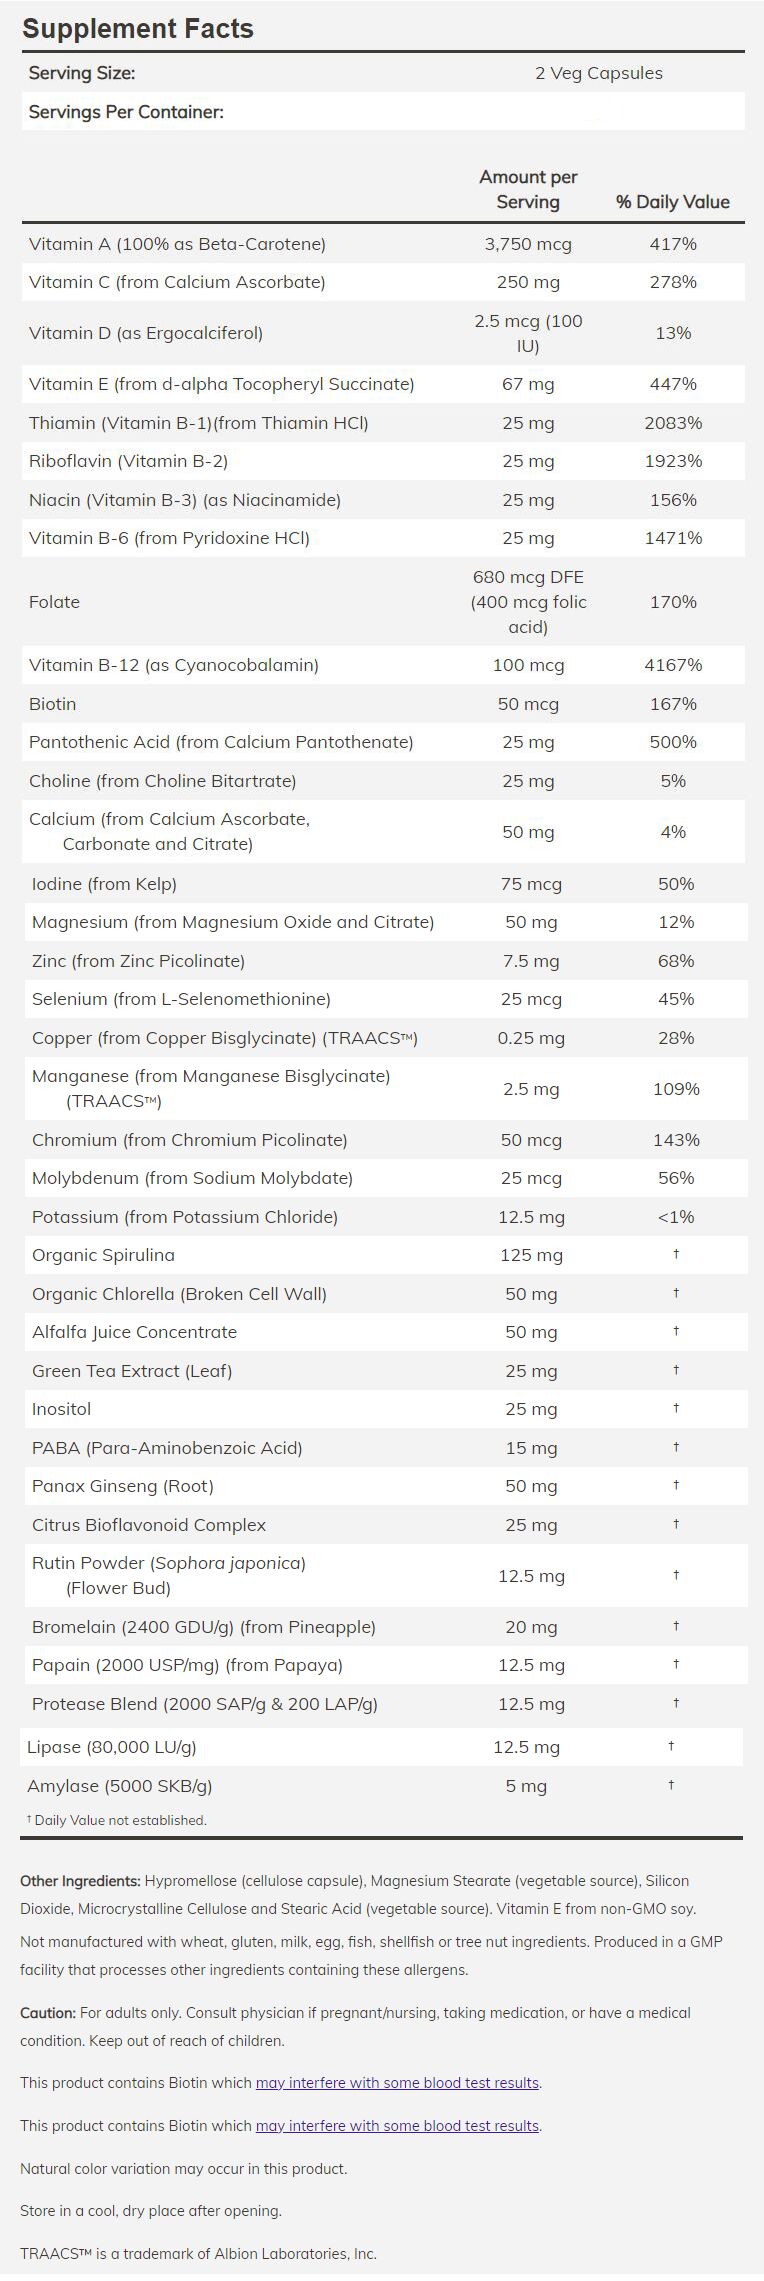Click the Daily Value not established footnote

[x=120, y=1820]
